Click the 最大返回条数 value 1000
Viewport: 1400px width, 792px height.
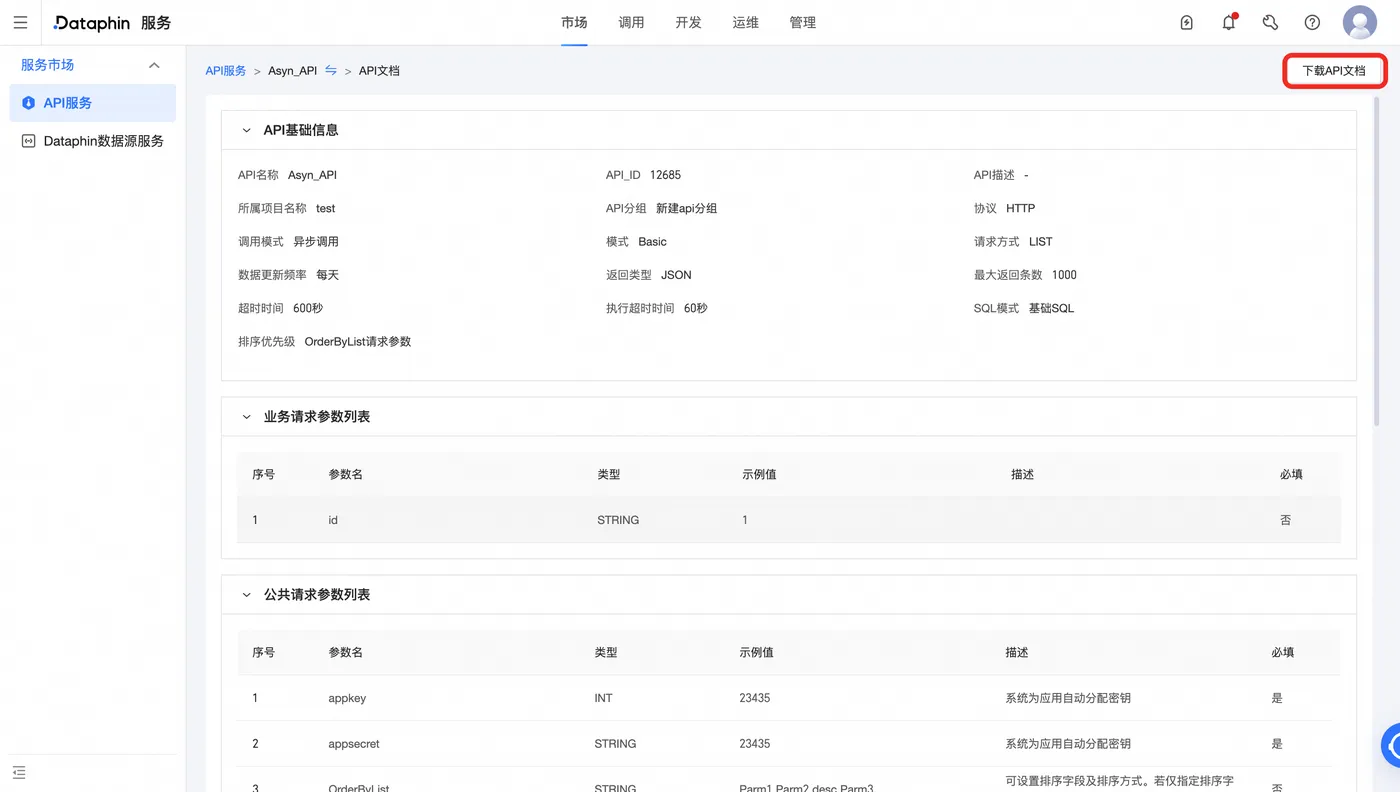(1064, 275)
